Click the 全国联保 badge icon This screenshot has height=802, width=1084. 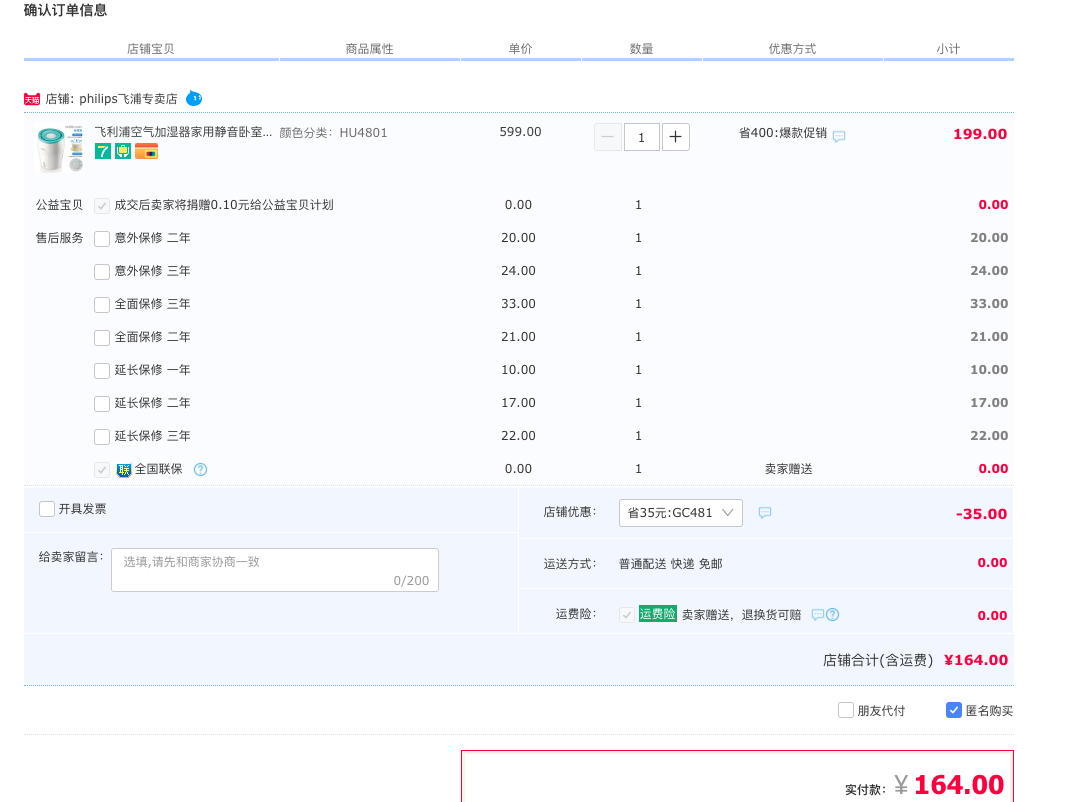coord(124,470)
